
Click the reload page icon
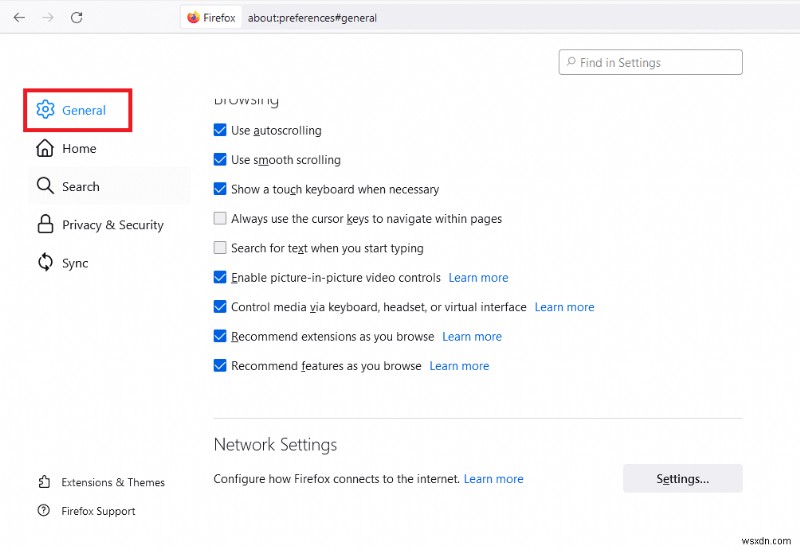[77, 18]
